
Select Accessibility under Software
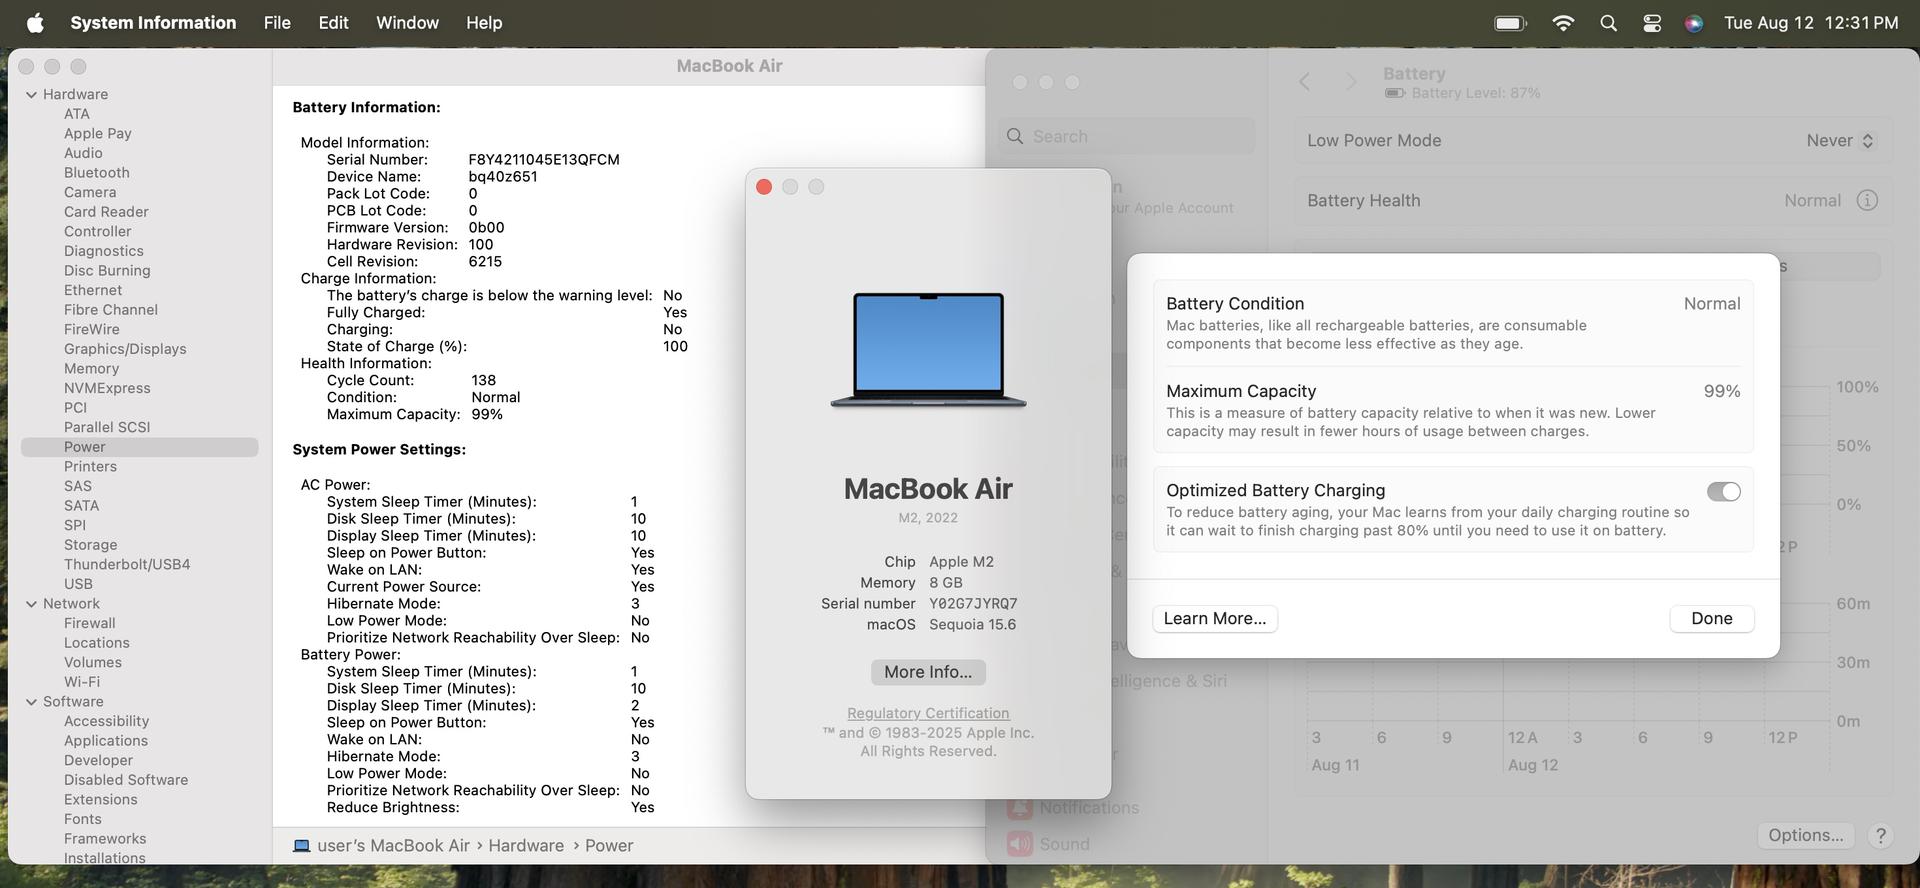click(106, 721)
